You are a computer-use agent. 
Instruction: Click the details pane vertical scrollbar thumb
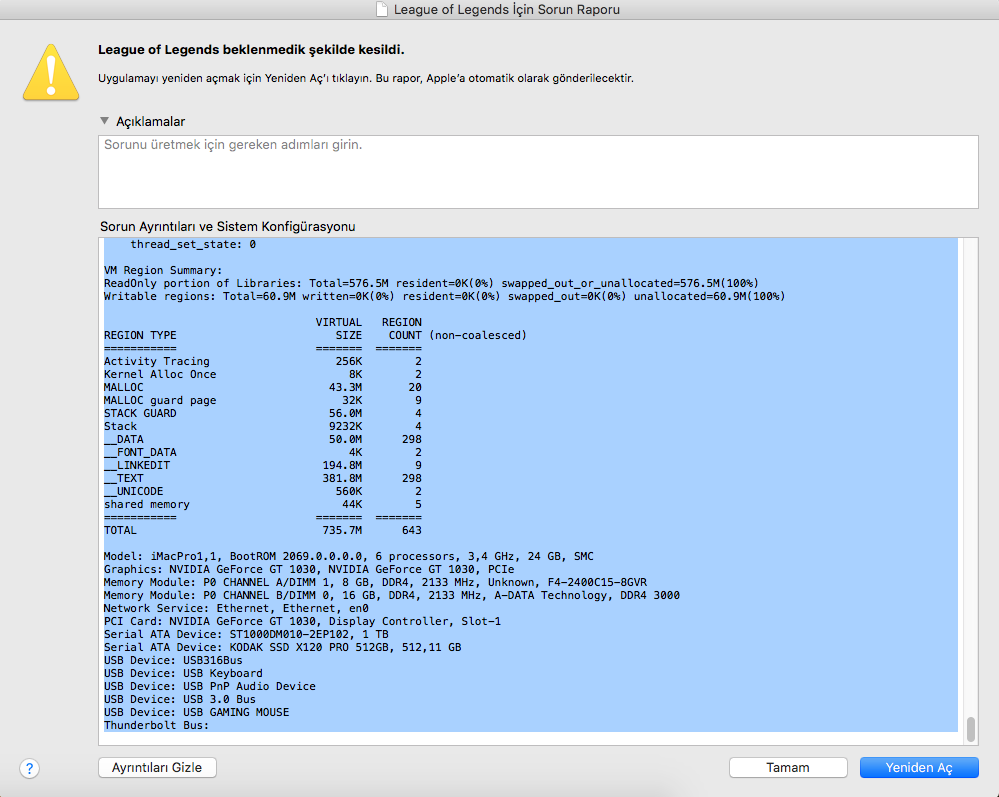coord(969,728)
